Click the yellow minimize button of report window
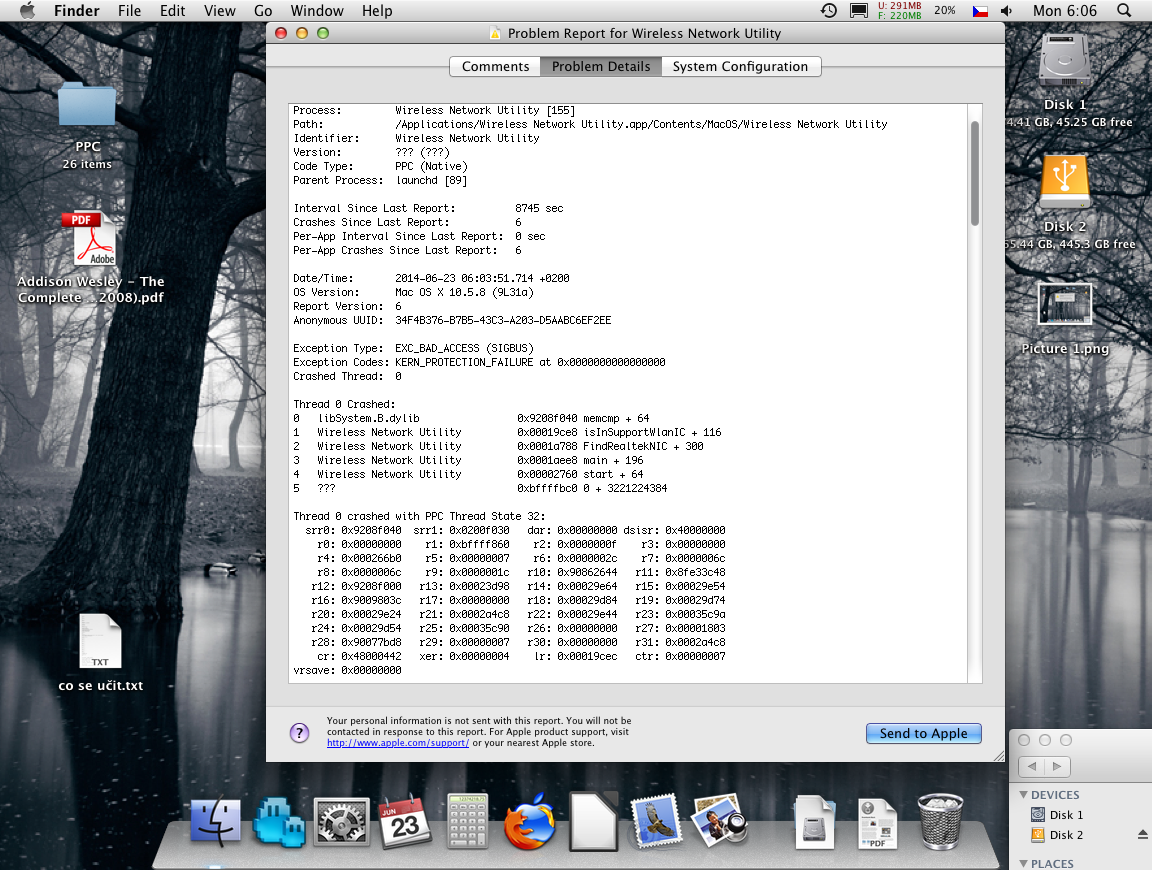Viewport: 1152px width, 870px height. [301, 33]
